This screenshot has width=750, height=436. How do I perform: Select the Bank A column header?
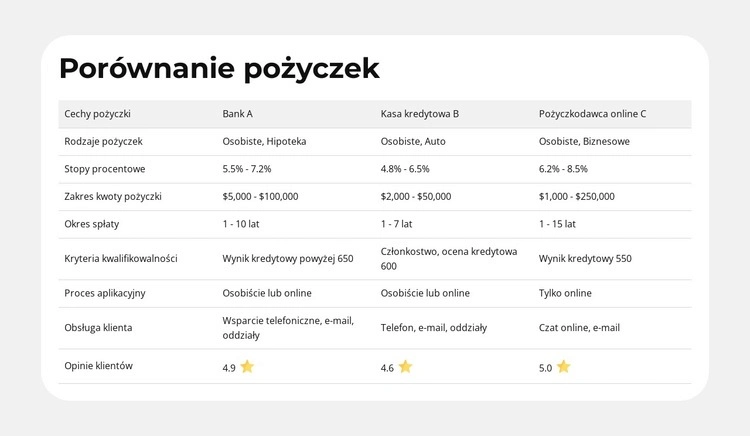[237, 114]
